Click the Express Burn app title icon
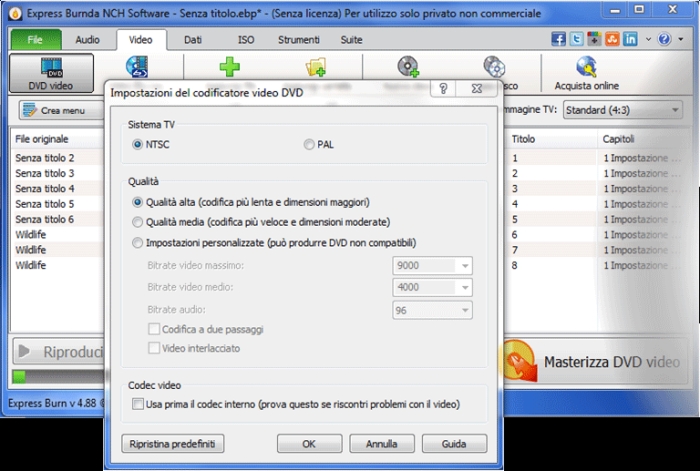The image size is (700, 471). (x=15, y=13)
